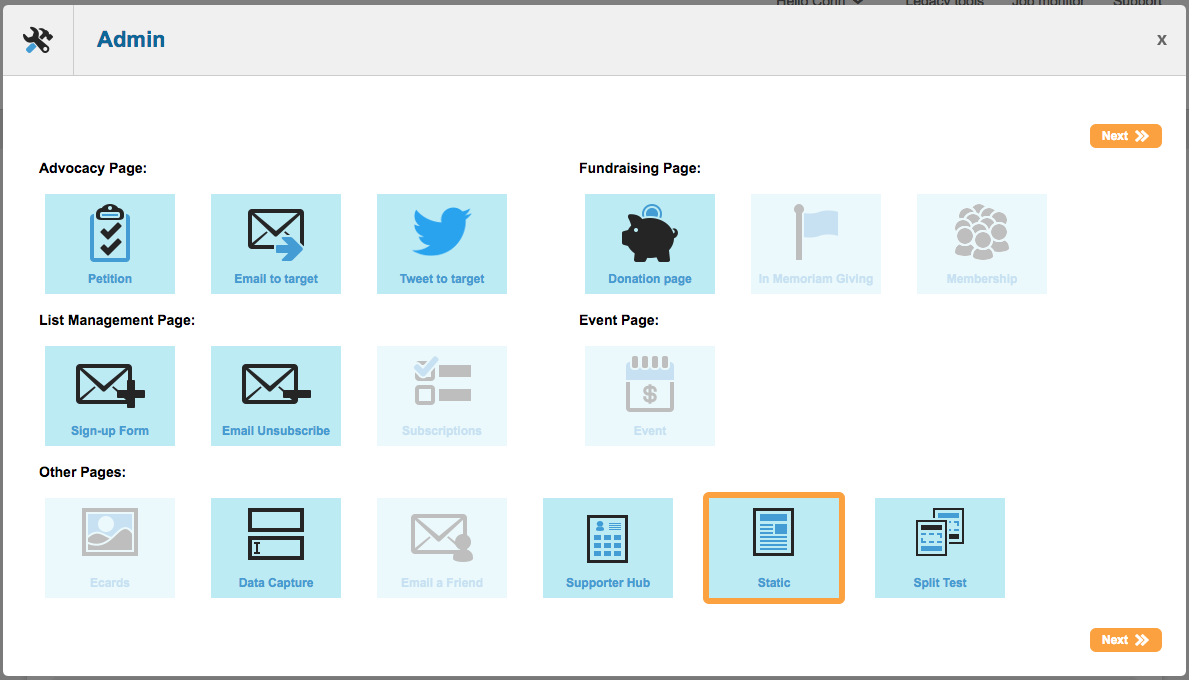Click the Admin wrench tools icon
Viewport: 1189px width, 680px height.
37,40
